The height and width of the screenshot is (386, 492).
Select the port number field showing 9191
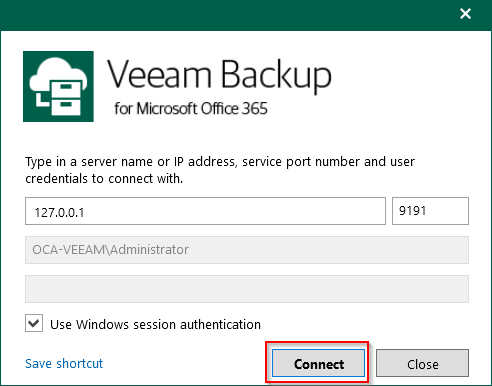[x=430, y=211]
